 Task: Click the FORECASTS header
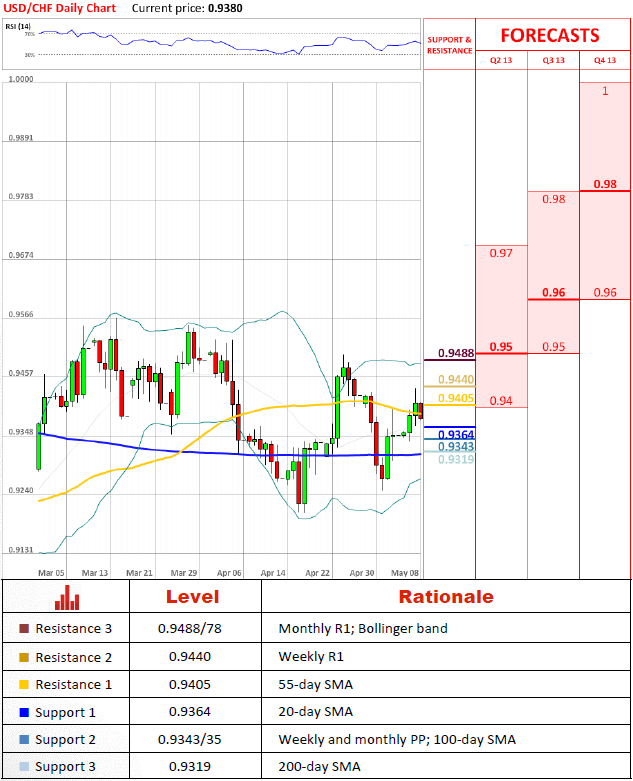pos(550,35)
